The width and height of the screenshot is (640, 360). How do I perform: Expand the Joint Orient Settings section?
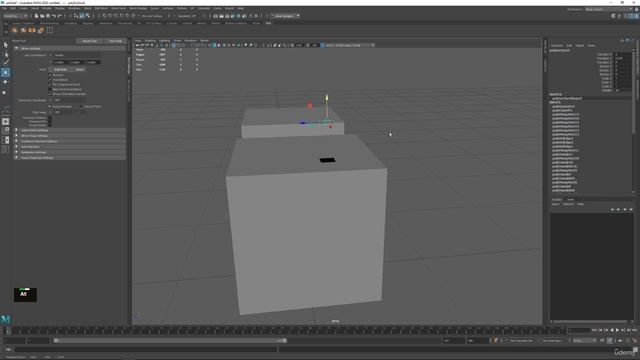pos(16,130)
